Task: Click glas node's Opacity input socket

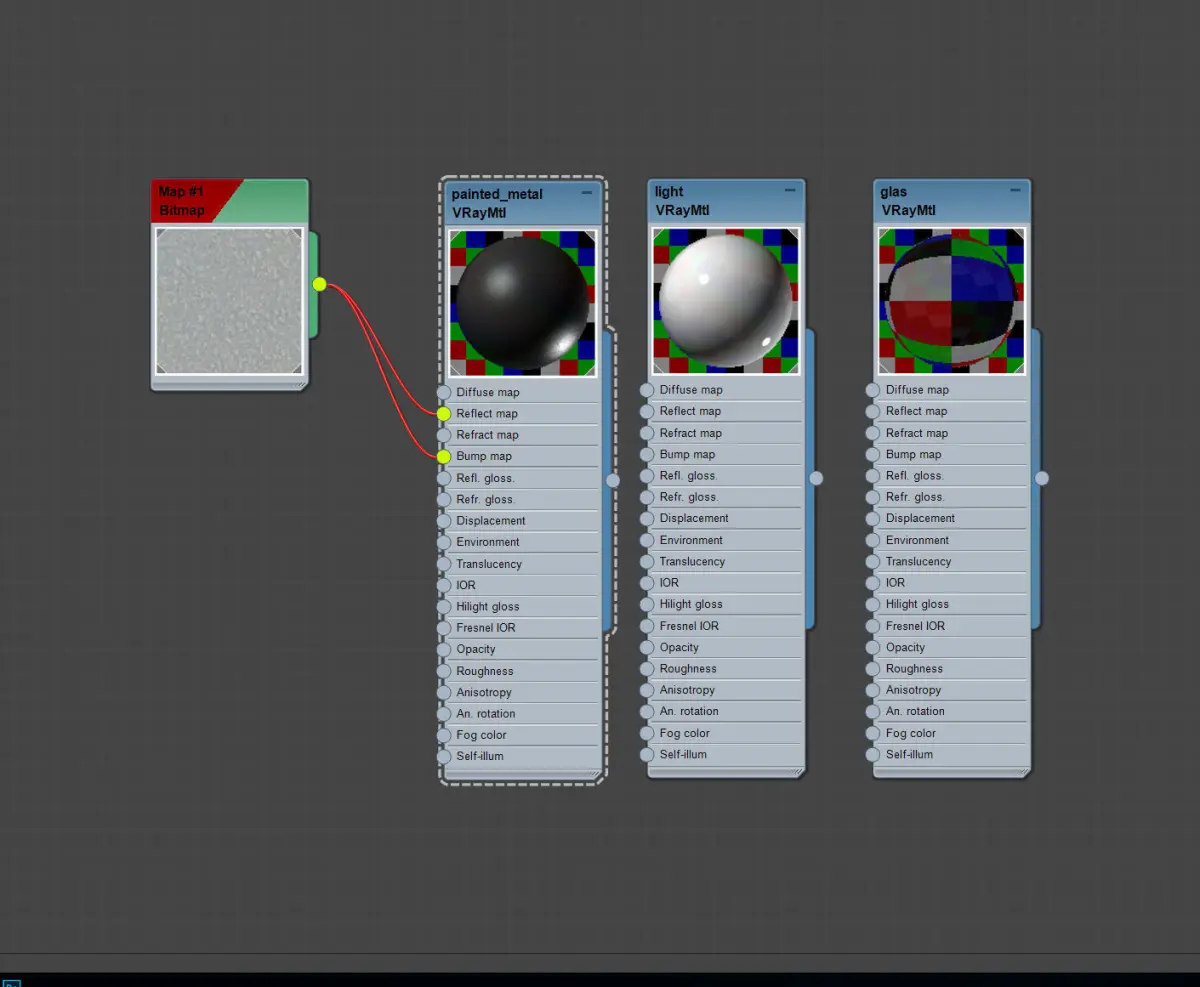Action: [873, 647]
